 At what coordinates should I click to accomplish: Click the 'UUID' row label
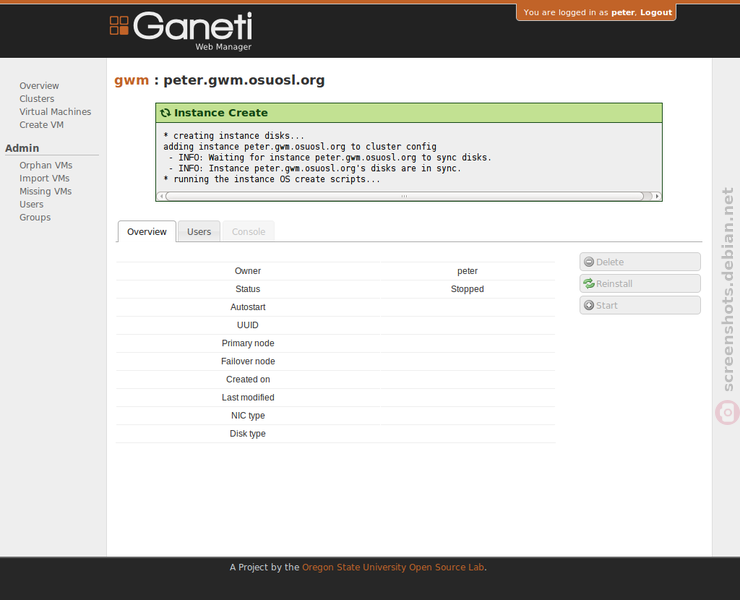248,325
